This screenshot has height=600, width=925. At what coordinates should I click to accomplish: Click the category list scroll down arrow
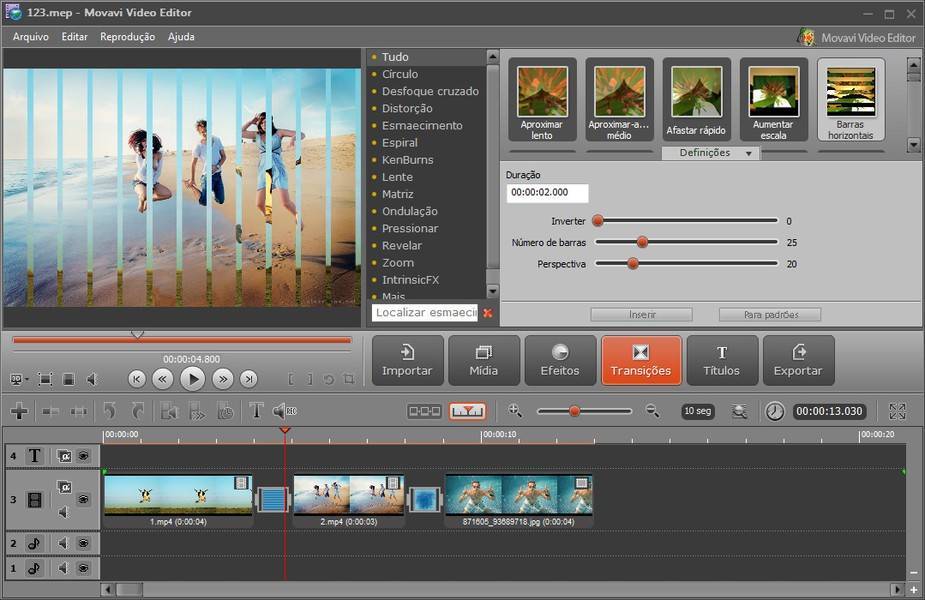493,291
